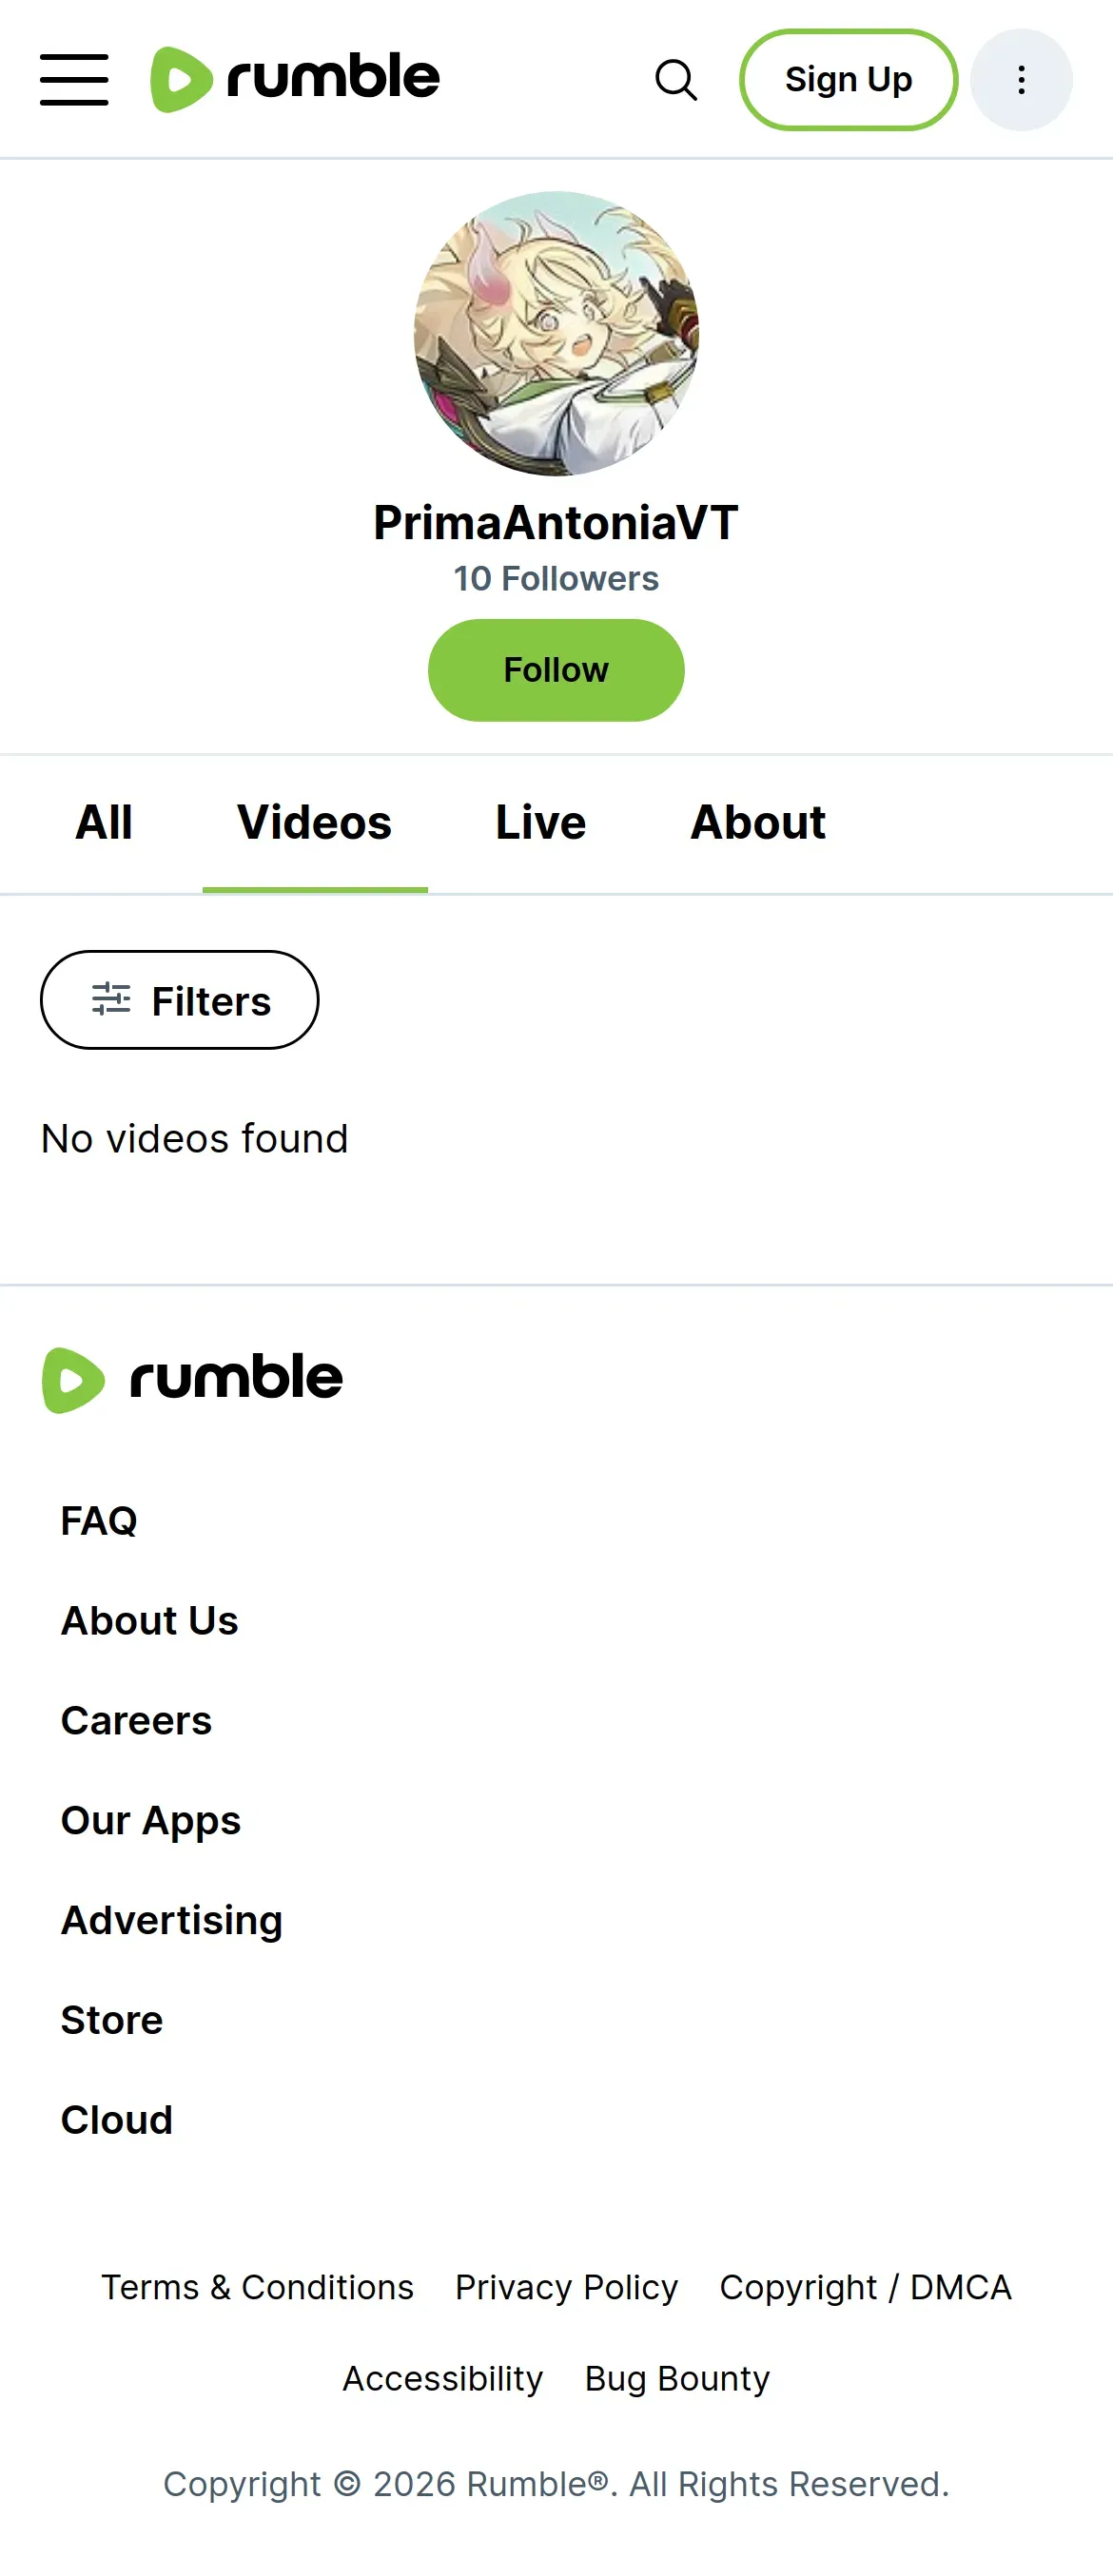Open the About tab

click(x=758, y=823)
